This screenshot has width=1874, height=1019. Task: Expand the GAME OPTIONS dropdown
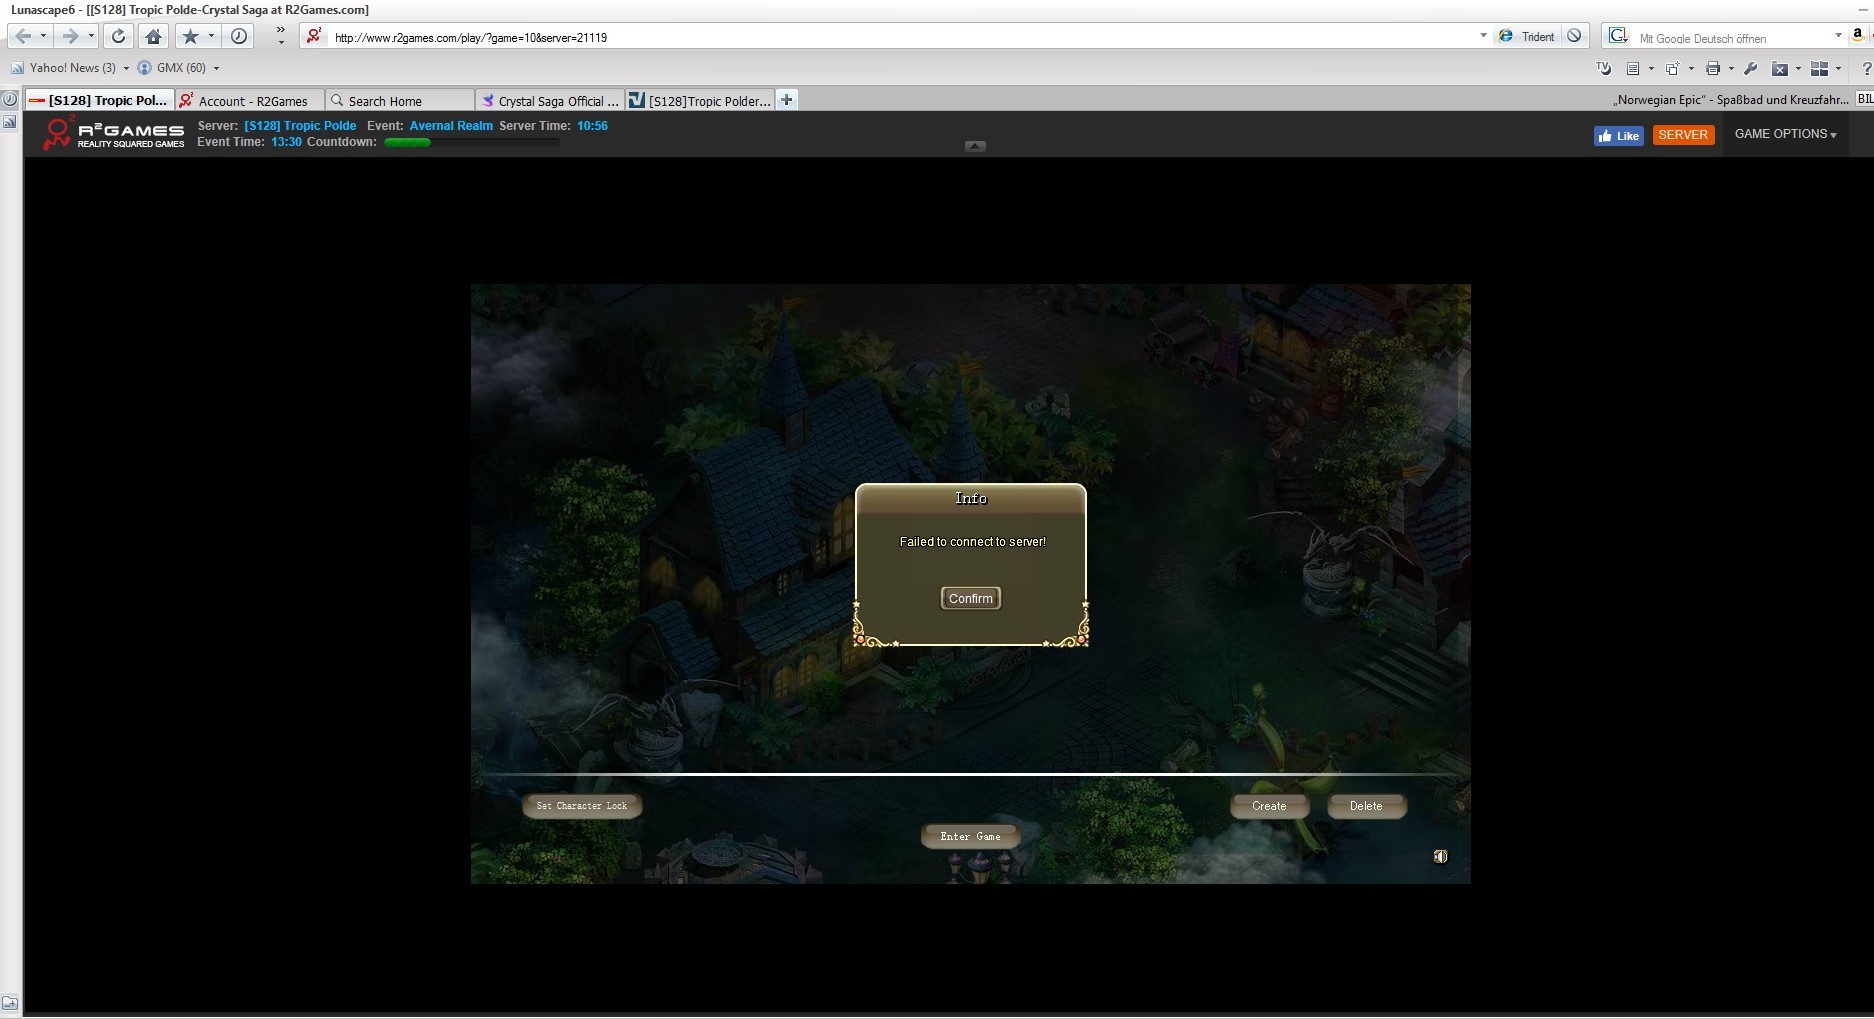[x=1785, y=134]
